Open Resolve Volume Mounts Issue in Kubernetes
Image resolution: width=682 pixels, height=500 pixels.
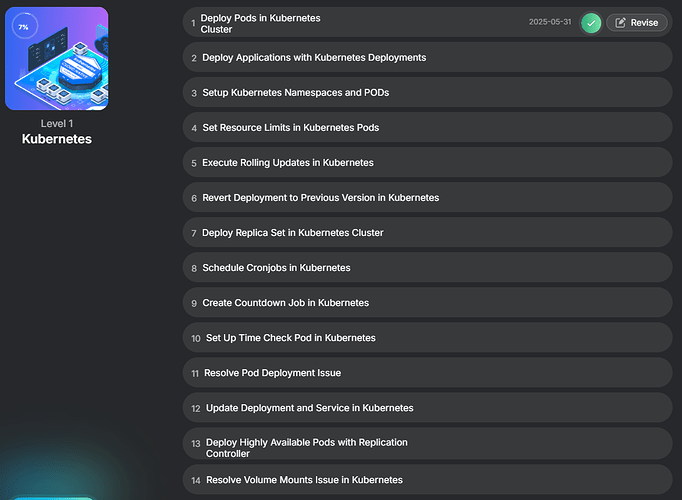point(304,480)
